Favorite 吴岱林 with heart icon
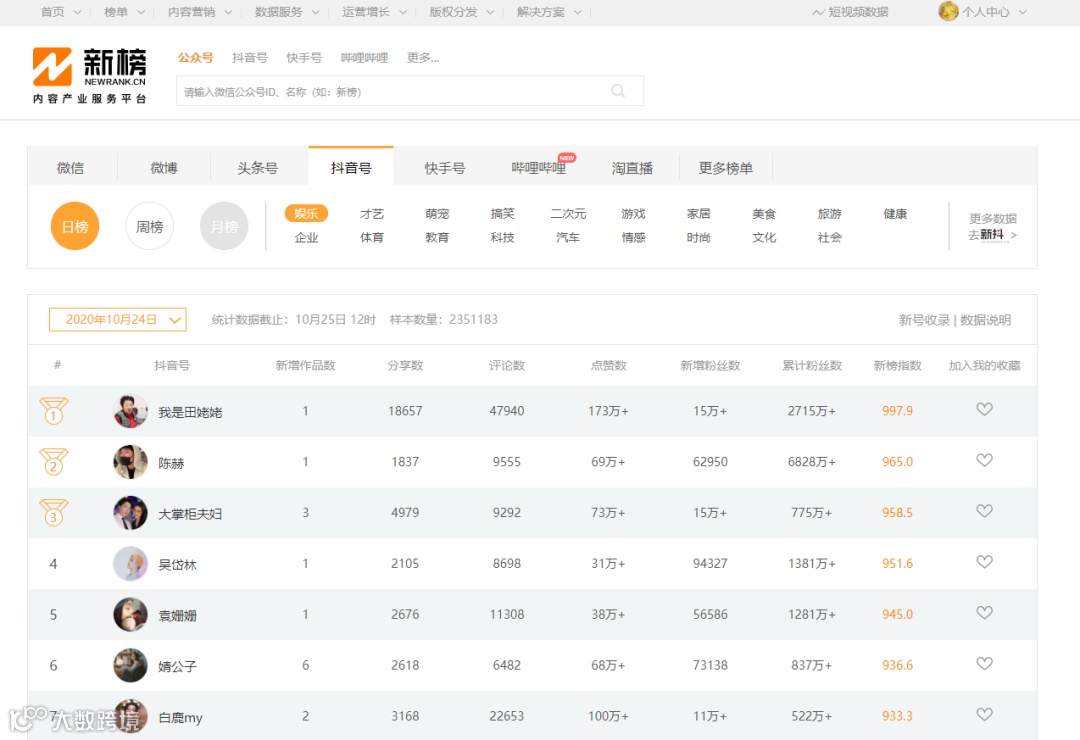The image size is (1080, 740). [984, 562]
